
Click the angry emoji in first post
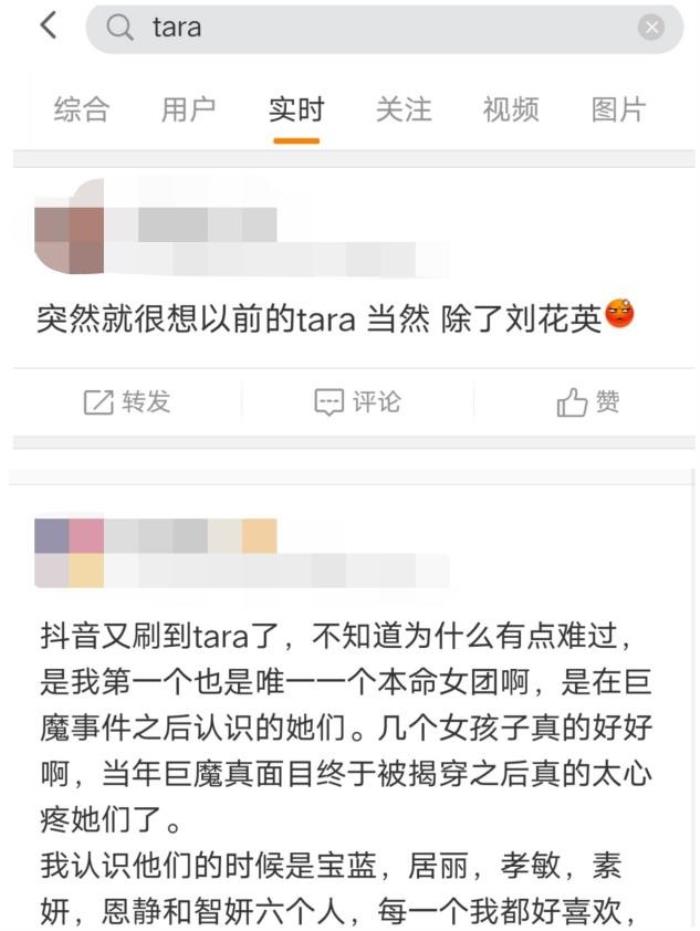point(619,314)
